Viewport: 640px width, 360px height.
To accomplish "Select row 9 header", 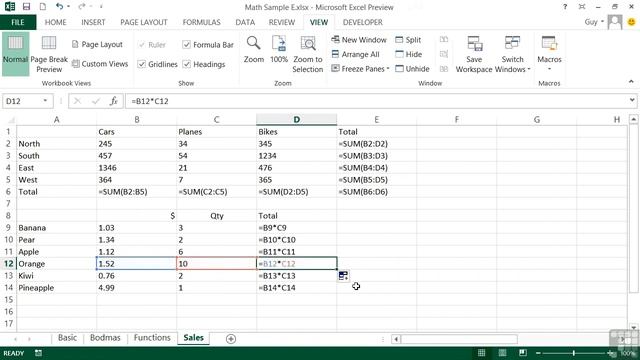I will pos(8,228).
